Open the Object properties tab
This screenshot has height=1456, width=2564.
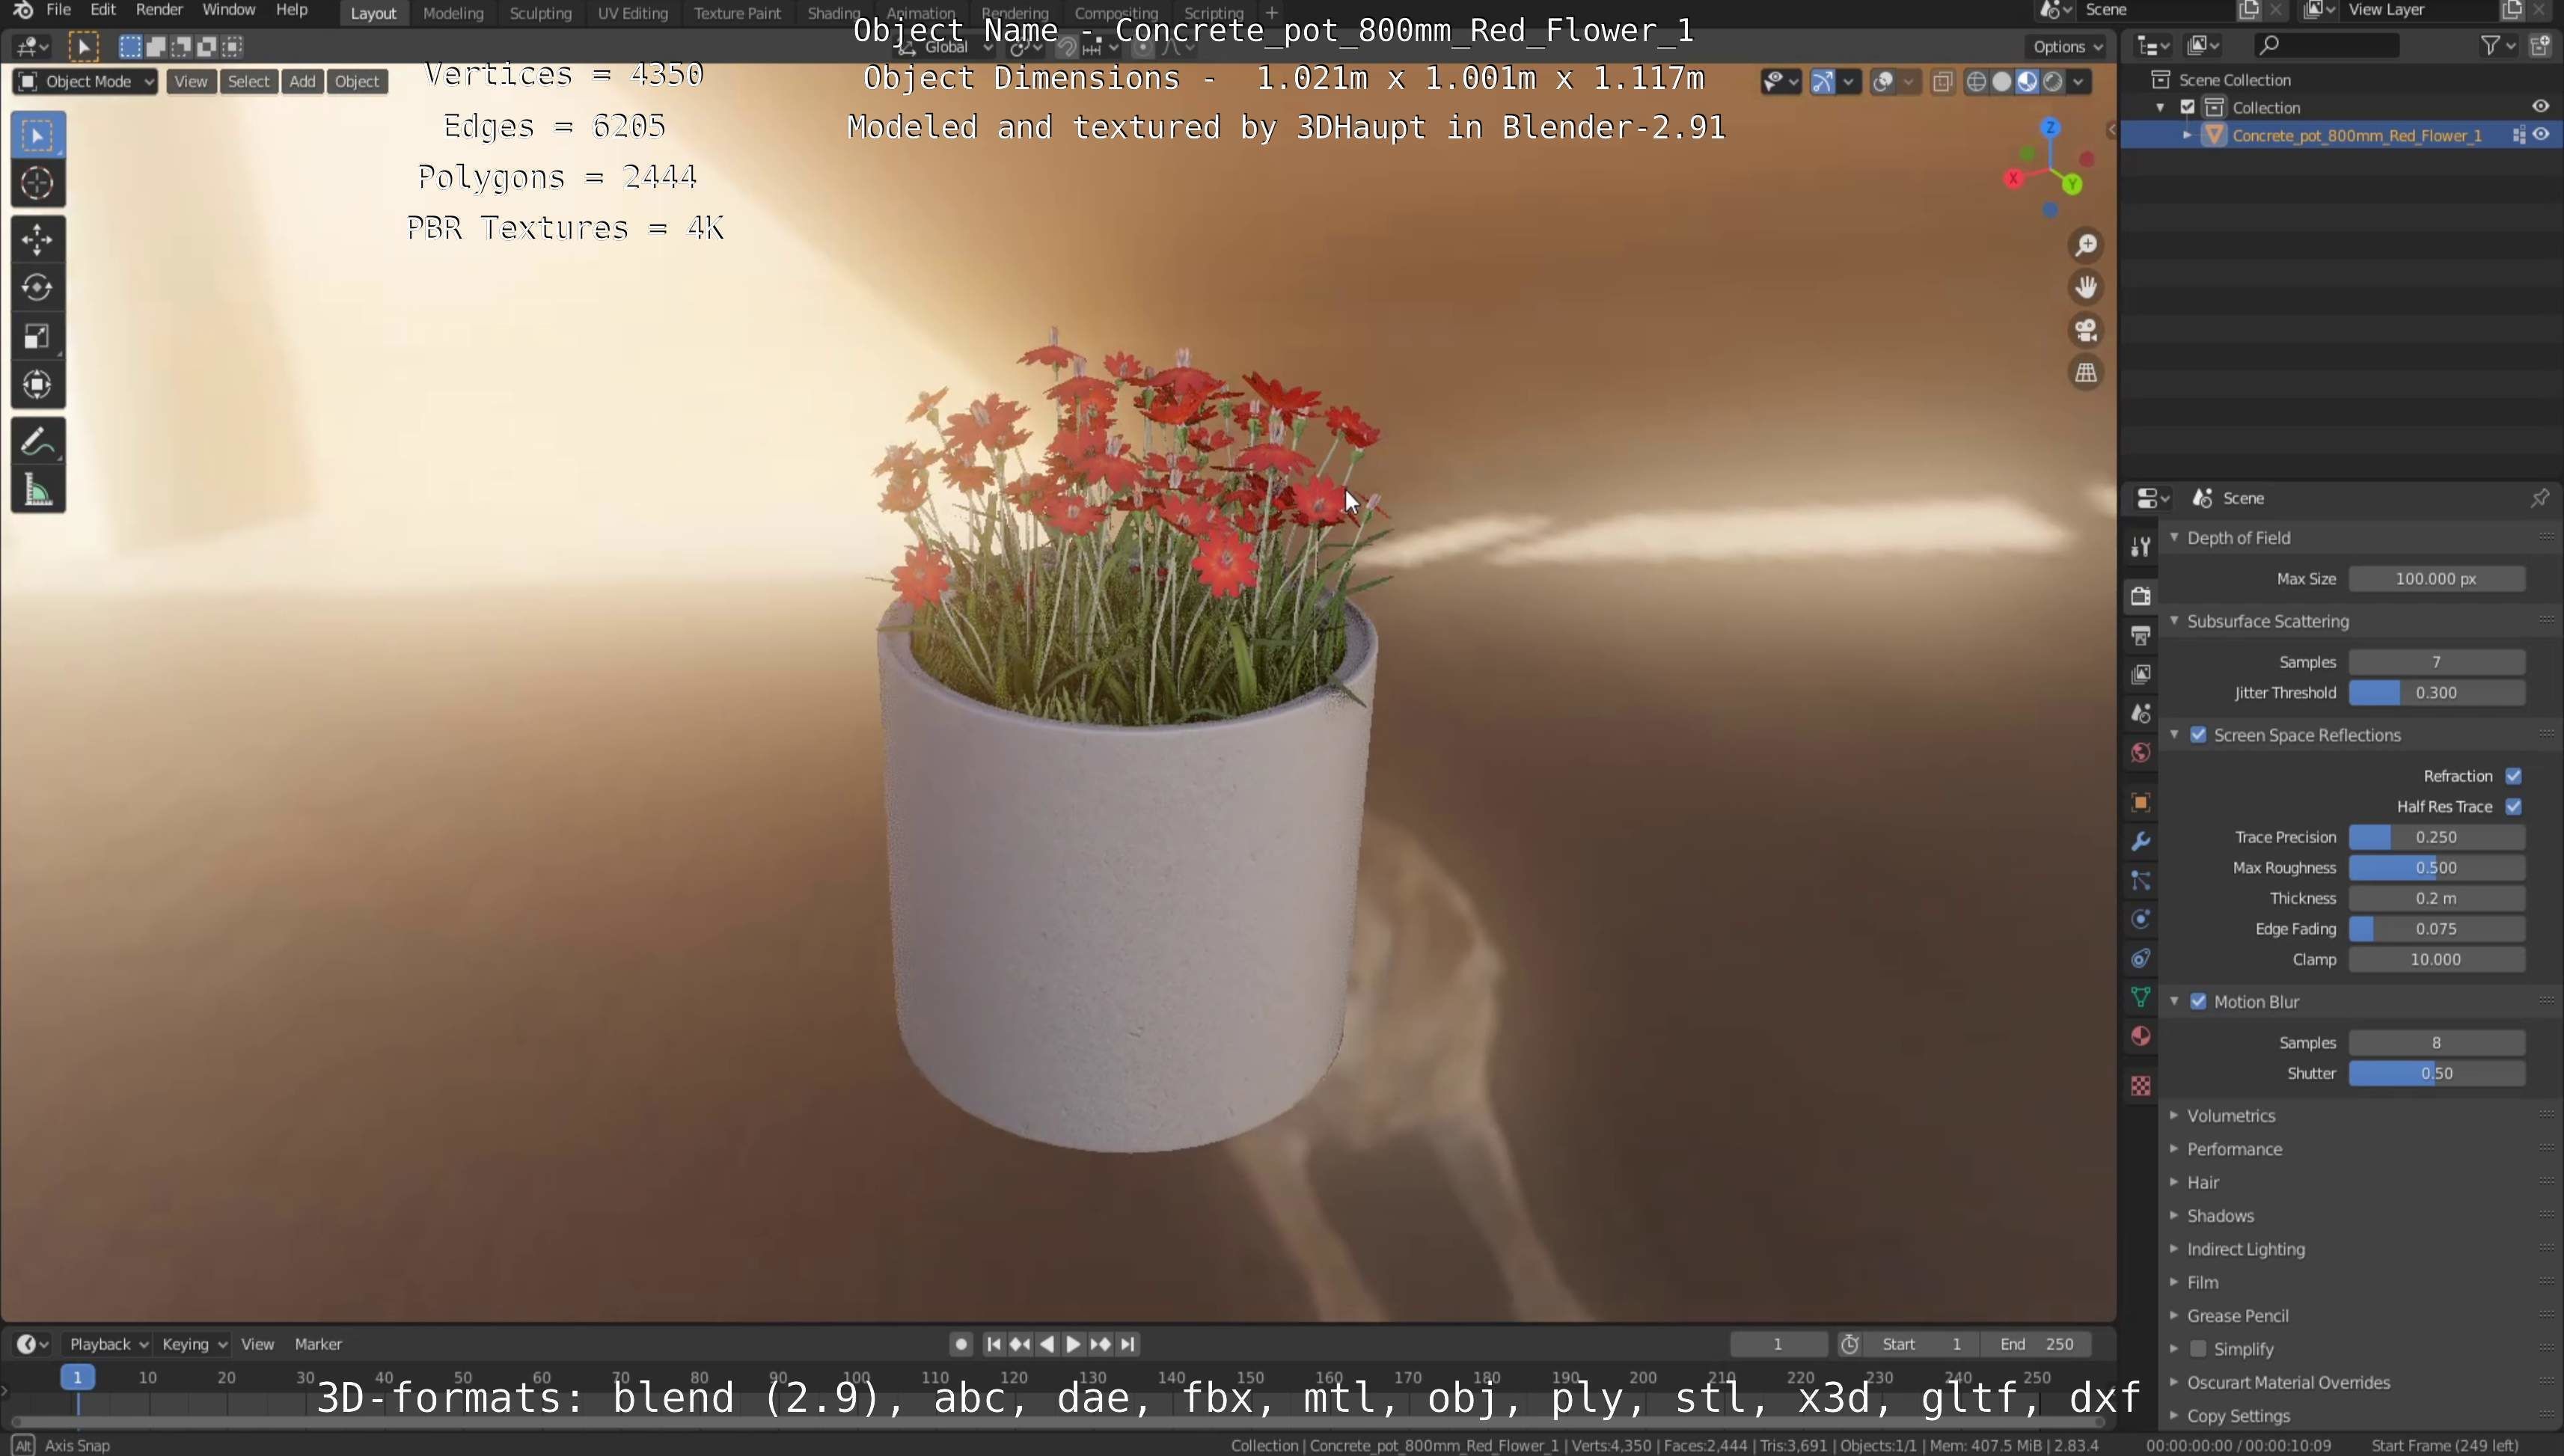point(2140,802)
